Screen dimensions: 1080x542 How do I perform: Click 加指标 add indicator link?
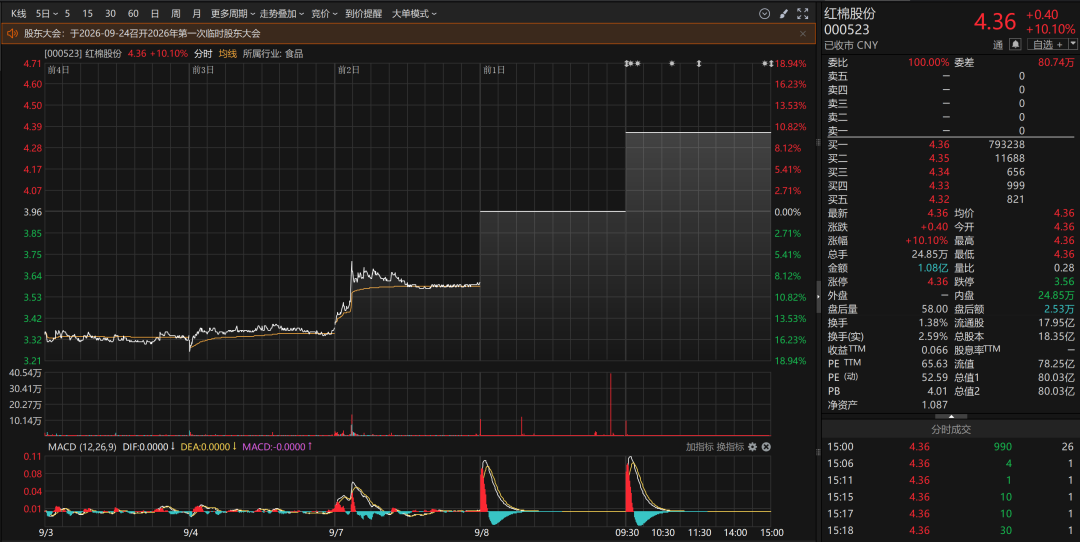699,447
